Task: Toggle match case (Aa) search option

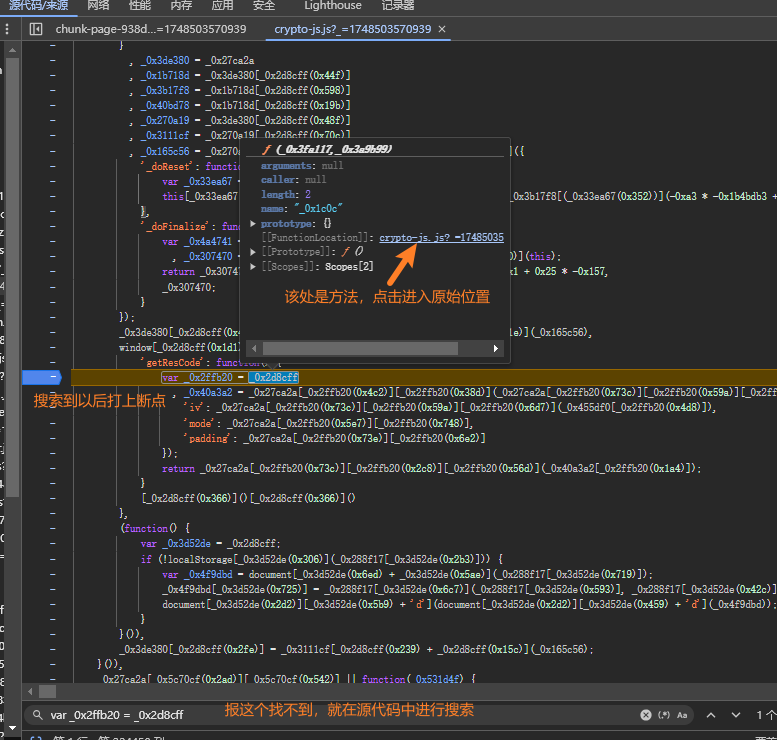Action: (x=683, y=715)
